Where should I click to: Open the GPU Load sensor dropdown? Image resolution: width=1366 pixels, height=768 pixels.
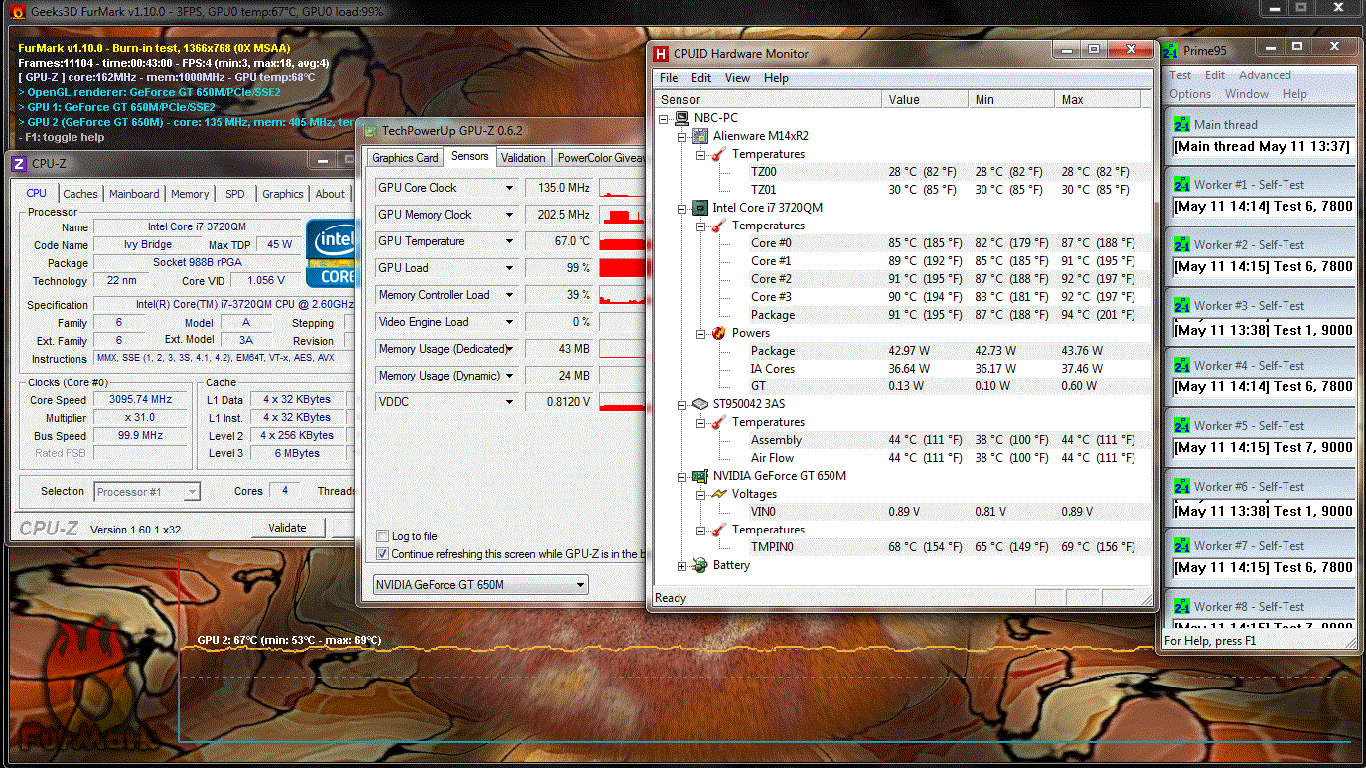(509, 268)
